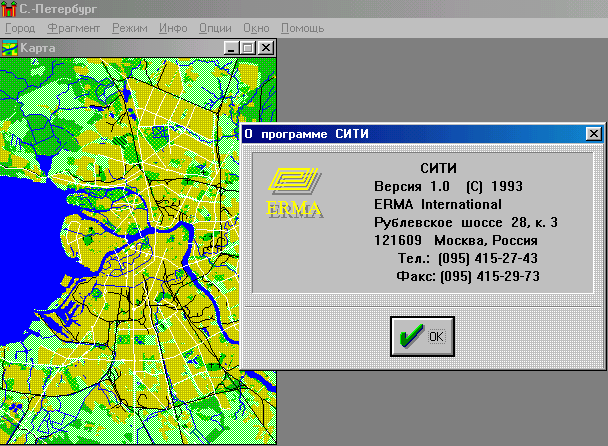This screenshot has width=608, height=446.
Task: Open the Окно menu
Action: pyautogui.click(x=256, y=28)
